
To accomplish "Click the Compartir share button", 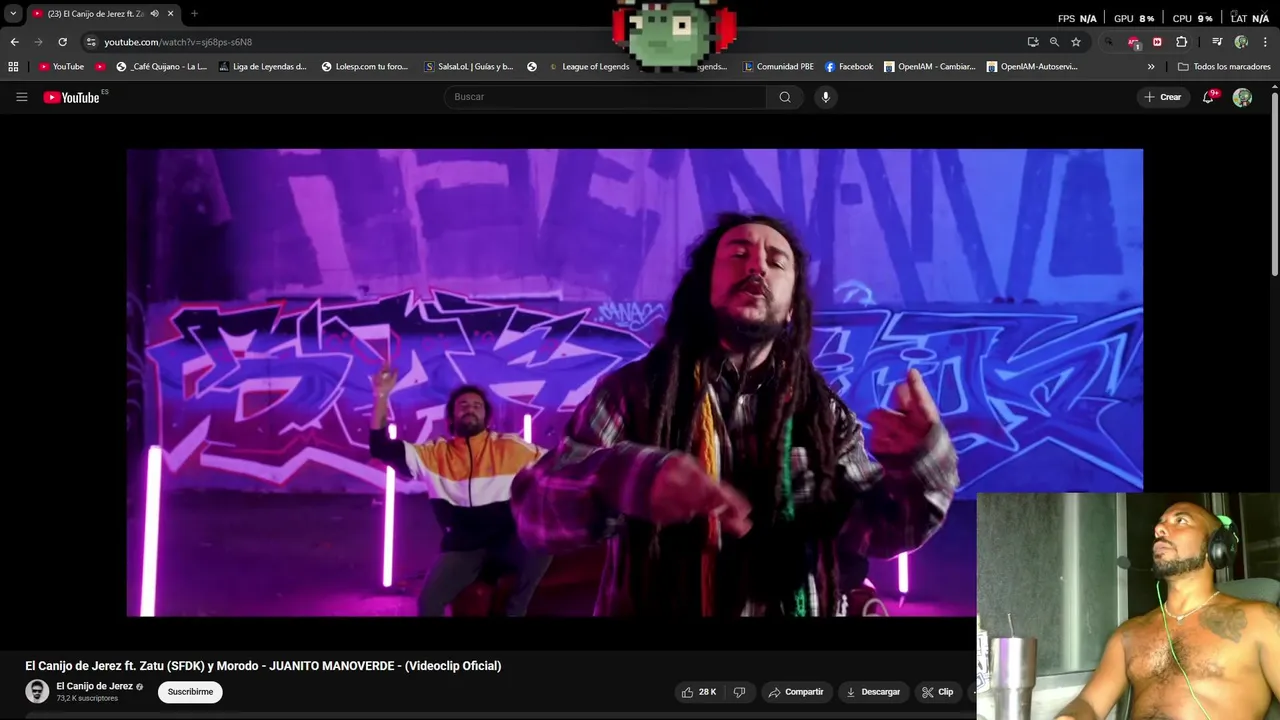I will [x=796, y=692].
